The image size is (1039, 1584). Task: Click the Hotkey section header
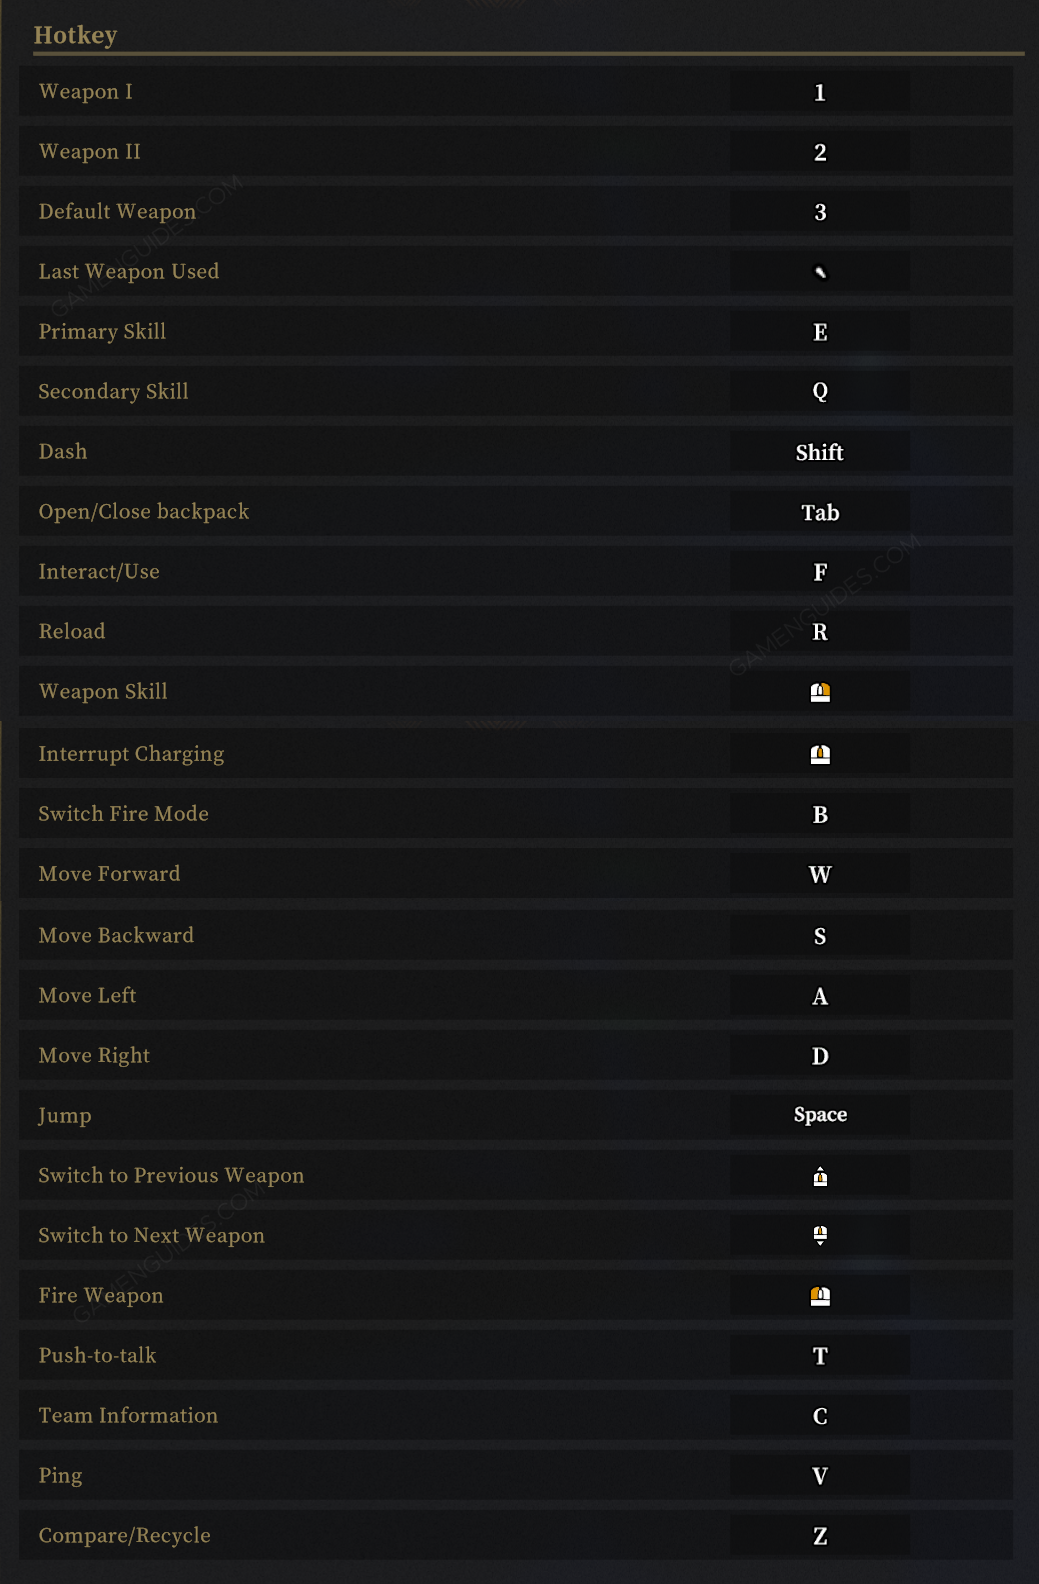(75, 35)
